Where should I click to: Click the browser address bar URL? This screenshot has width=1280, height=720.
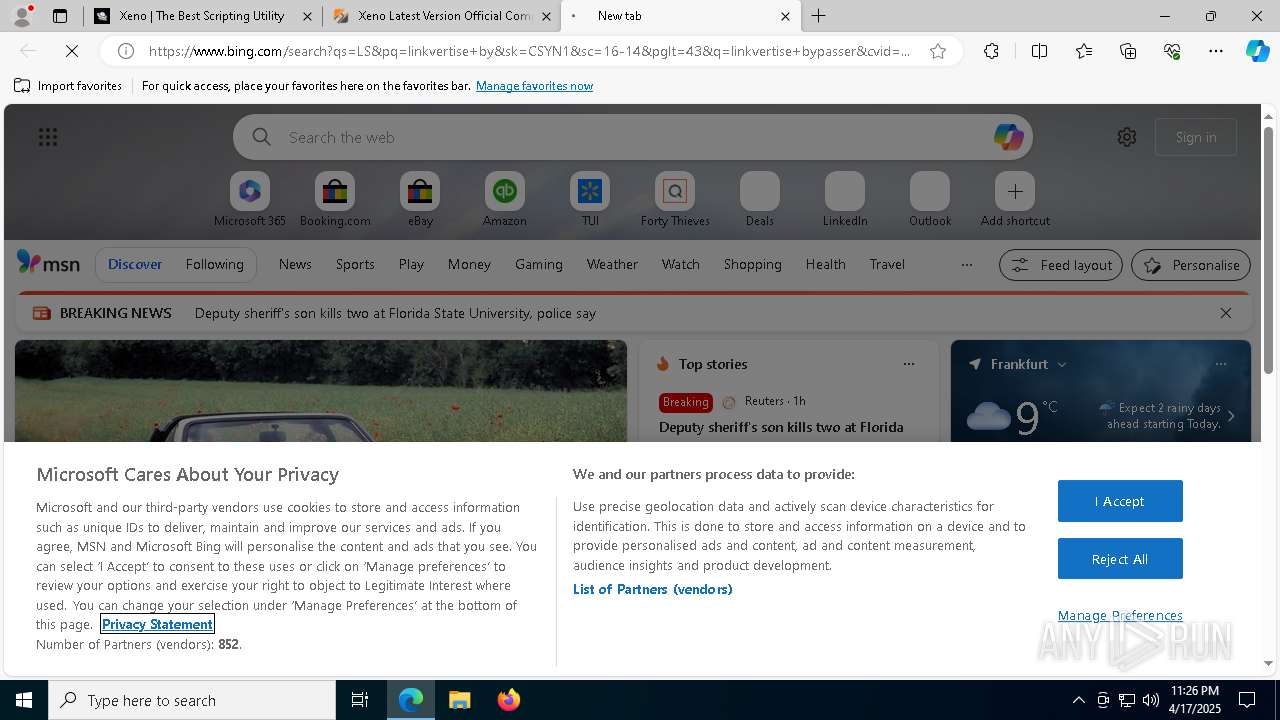(530, 51)
